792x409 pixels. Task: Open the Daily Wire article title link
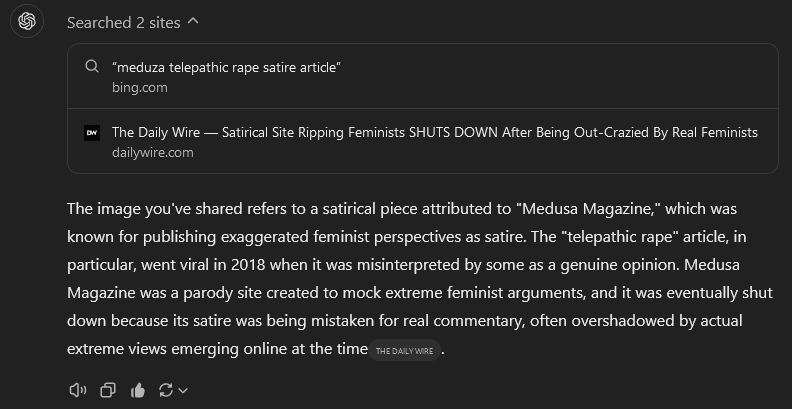tap(434, 132)
